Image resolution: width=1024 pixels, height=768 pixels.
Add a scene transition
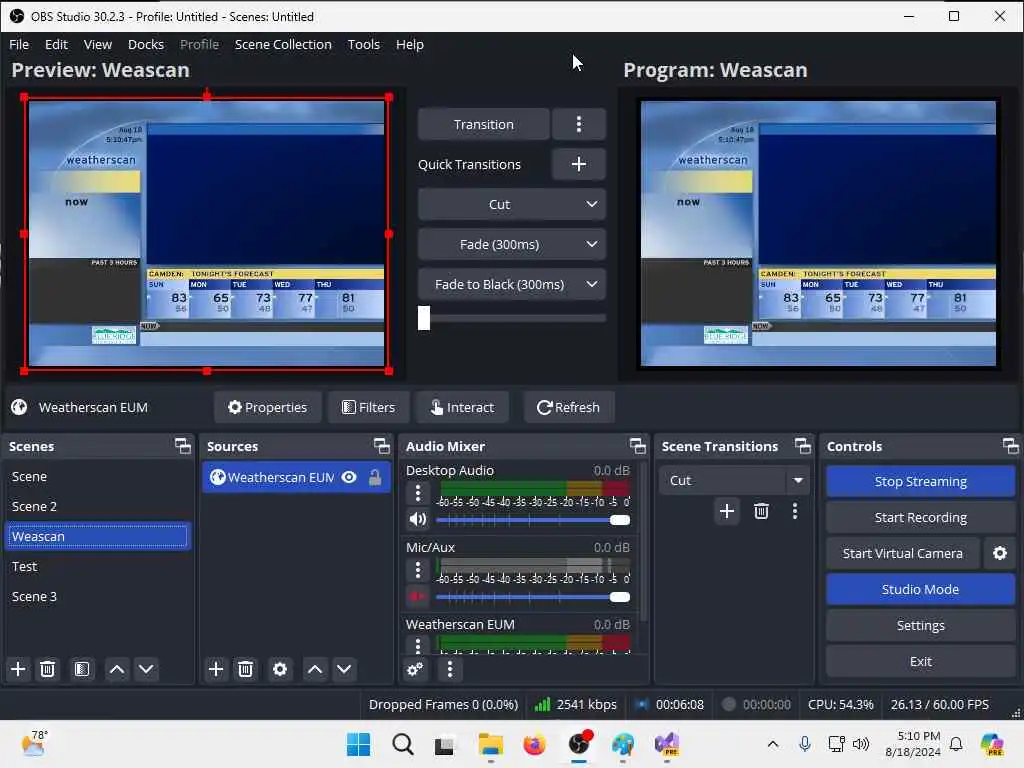727,511
